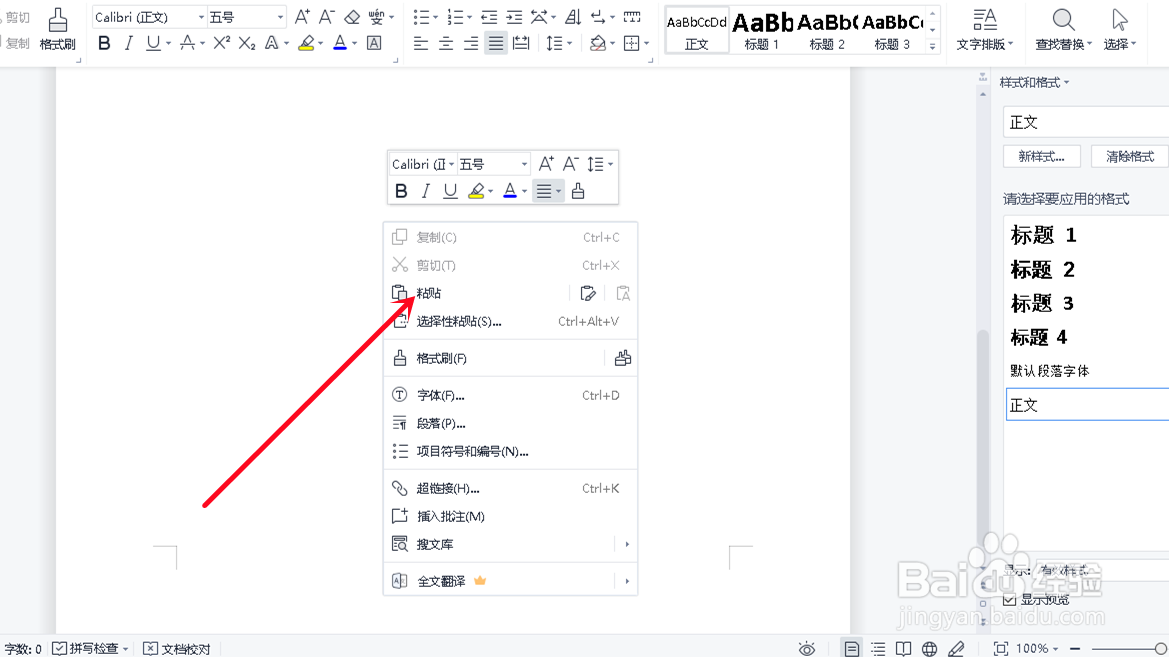Select the 标题 1 style in gallery
1169x657 pixels.
click(761, 30)
